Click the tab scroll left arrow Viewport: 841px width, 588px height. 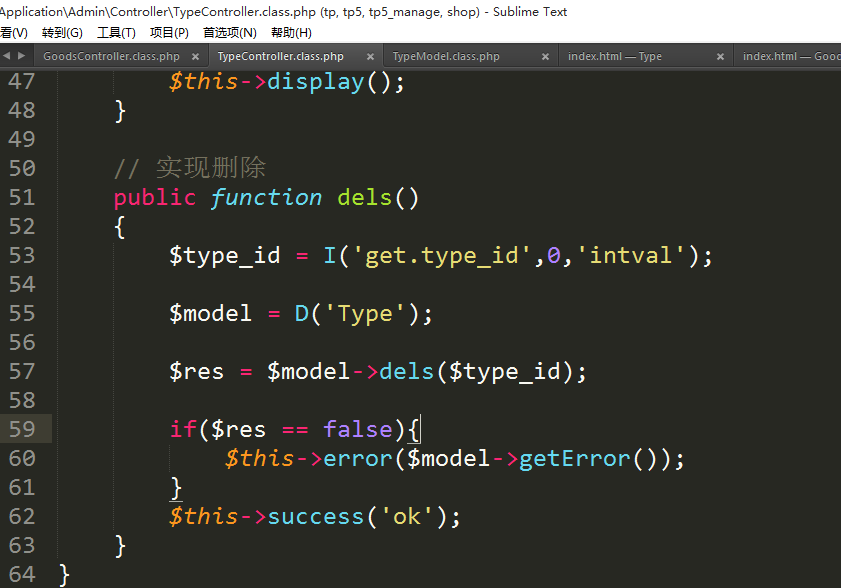point(6,56)
